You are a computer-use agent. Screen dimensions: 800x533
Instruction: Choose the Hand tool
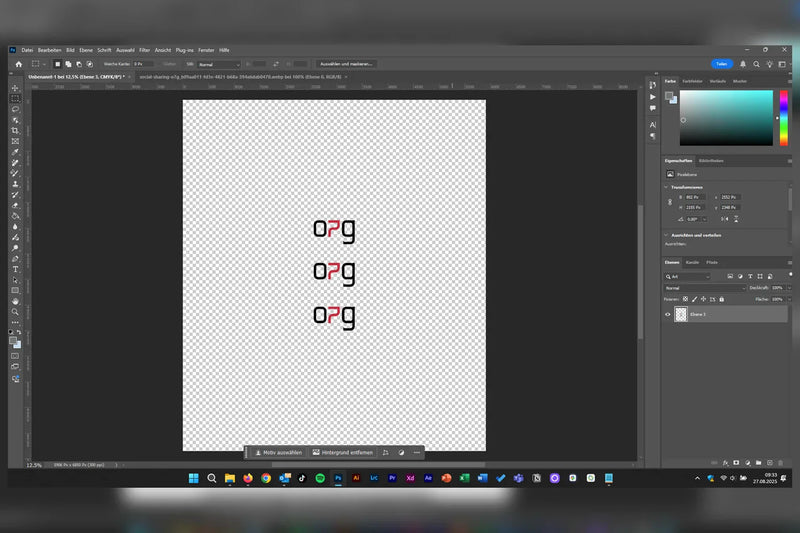15,301
